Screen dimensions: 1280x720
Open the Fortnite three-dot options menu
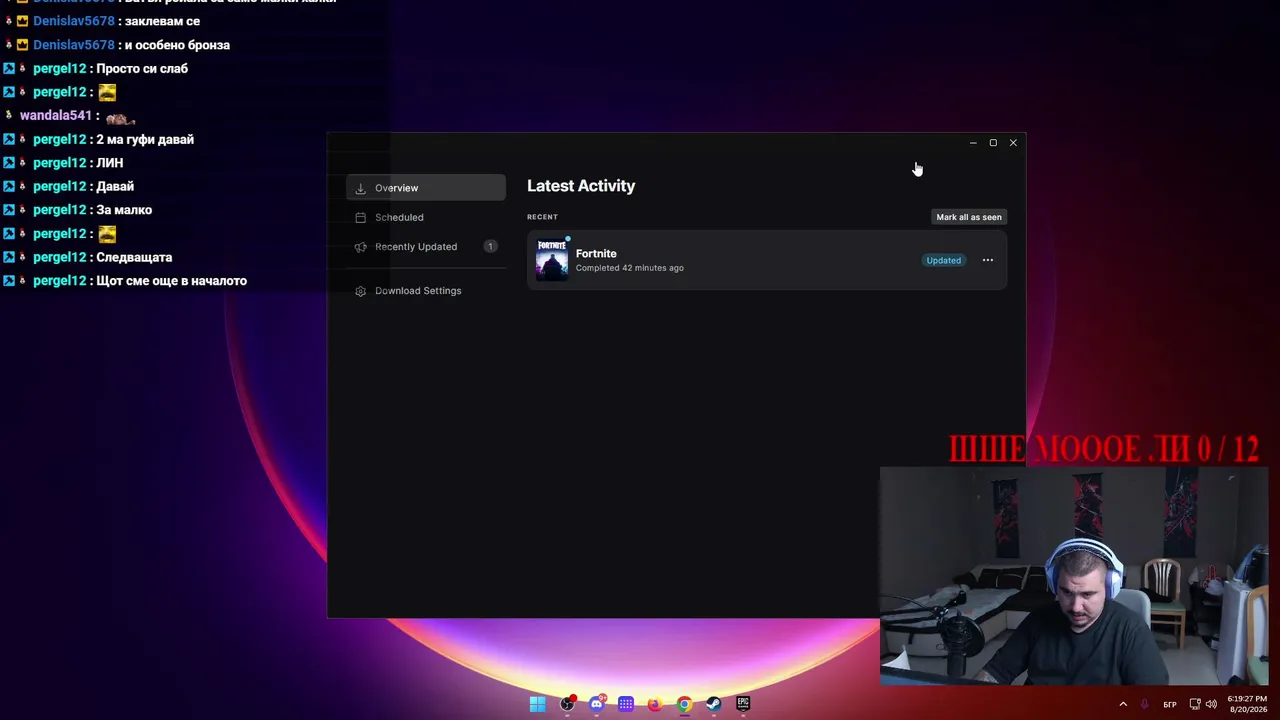(988, 260)
